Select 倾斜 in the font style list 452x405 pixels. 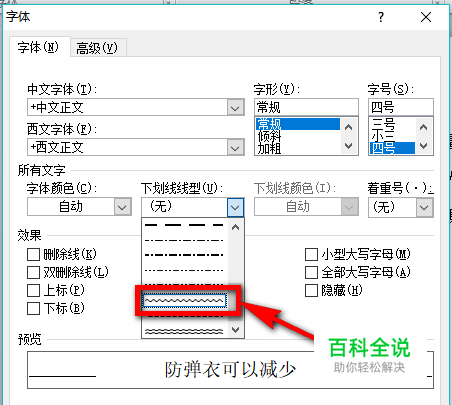point(298,136)
